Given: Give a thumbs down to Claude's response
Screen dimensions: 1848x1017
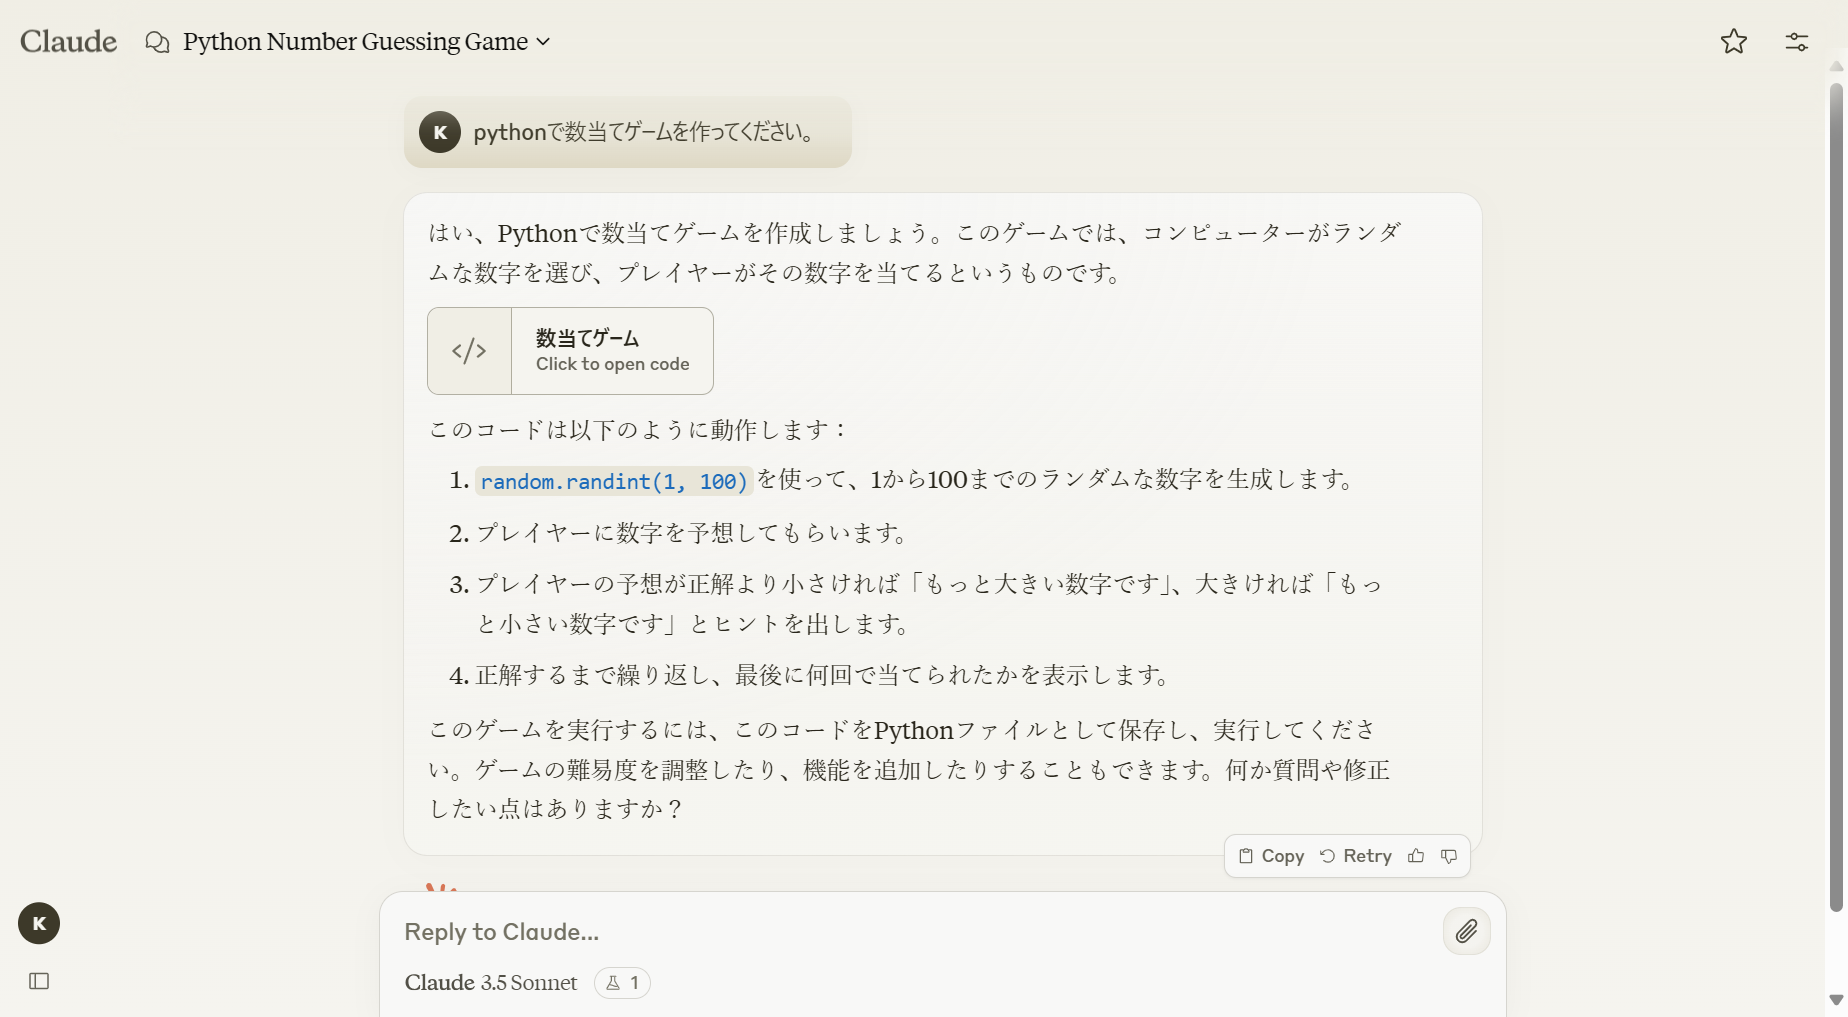Looking at the screenshot, I should 1449,856.
